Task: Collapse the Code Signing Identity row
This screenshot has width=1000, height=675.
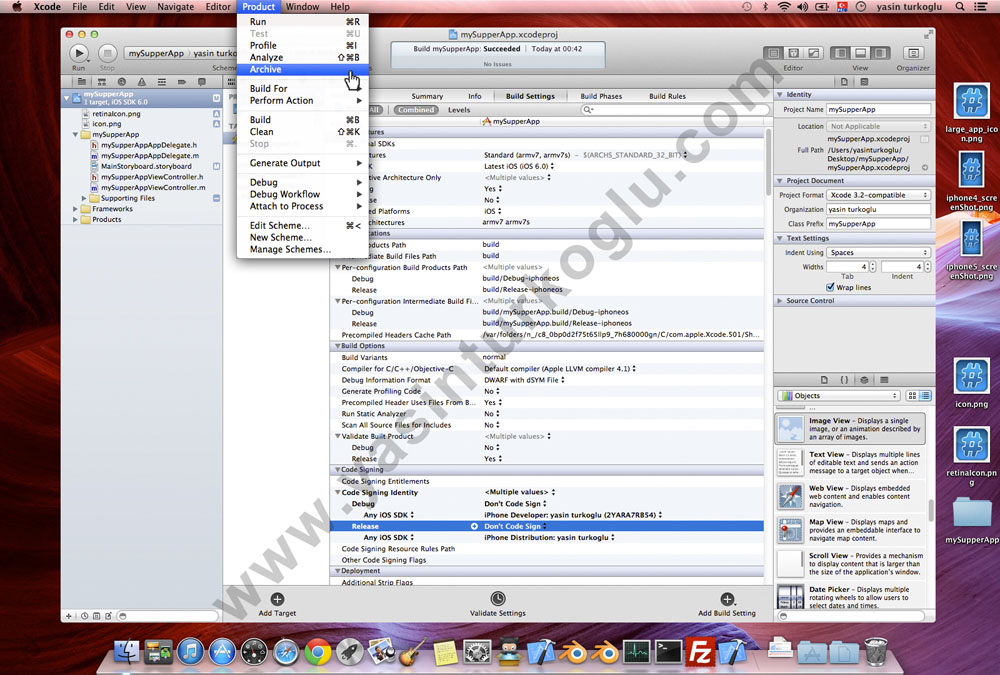Action: (x=337, y=493)
